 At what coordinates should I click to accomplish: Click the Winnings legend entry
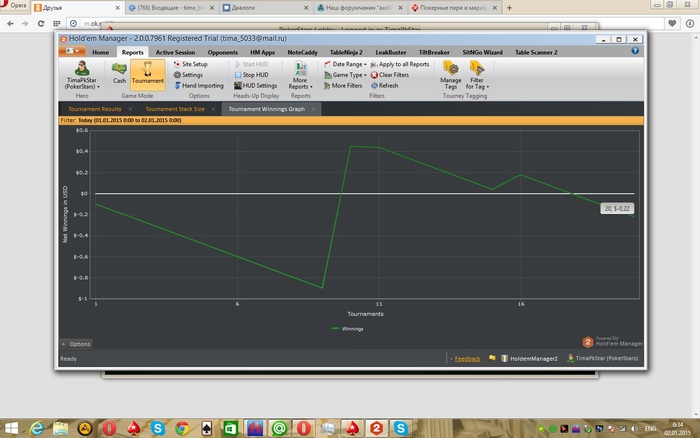tap(347, 329)
